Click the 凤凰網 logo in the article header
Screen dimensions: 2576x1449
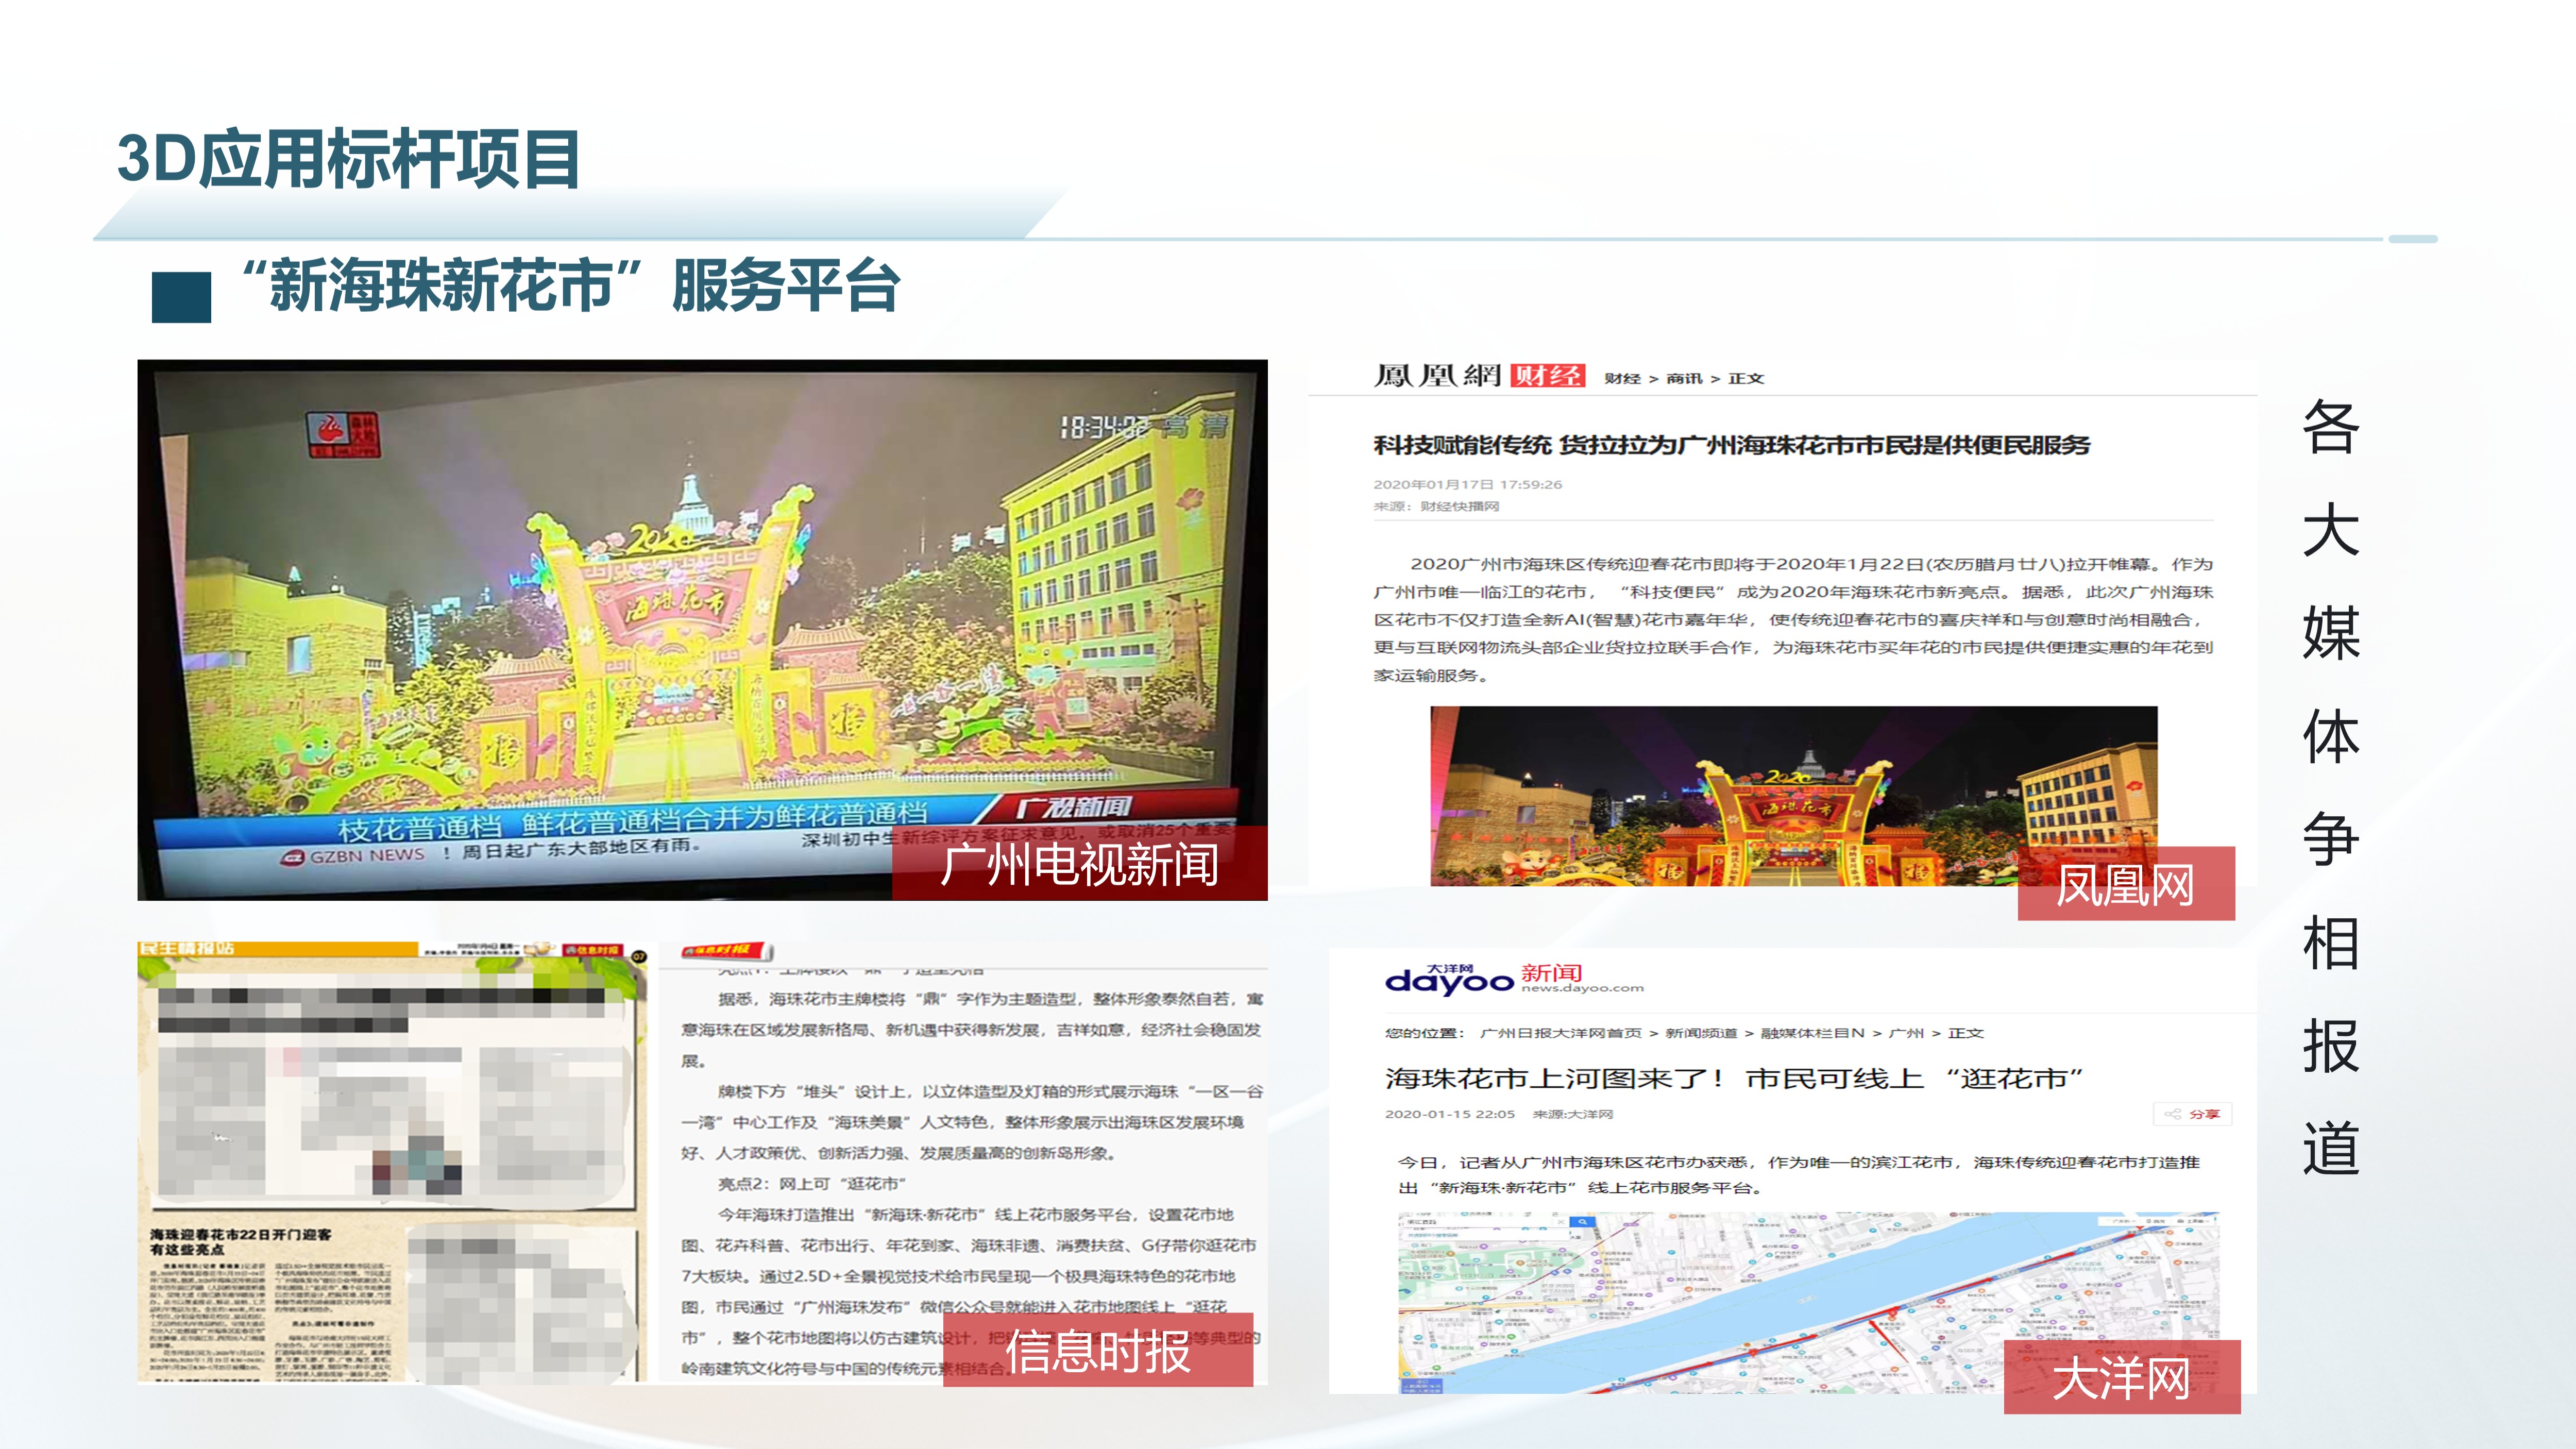(1437, 376)
